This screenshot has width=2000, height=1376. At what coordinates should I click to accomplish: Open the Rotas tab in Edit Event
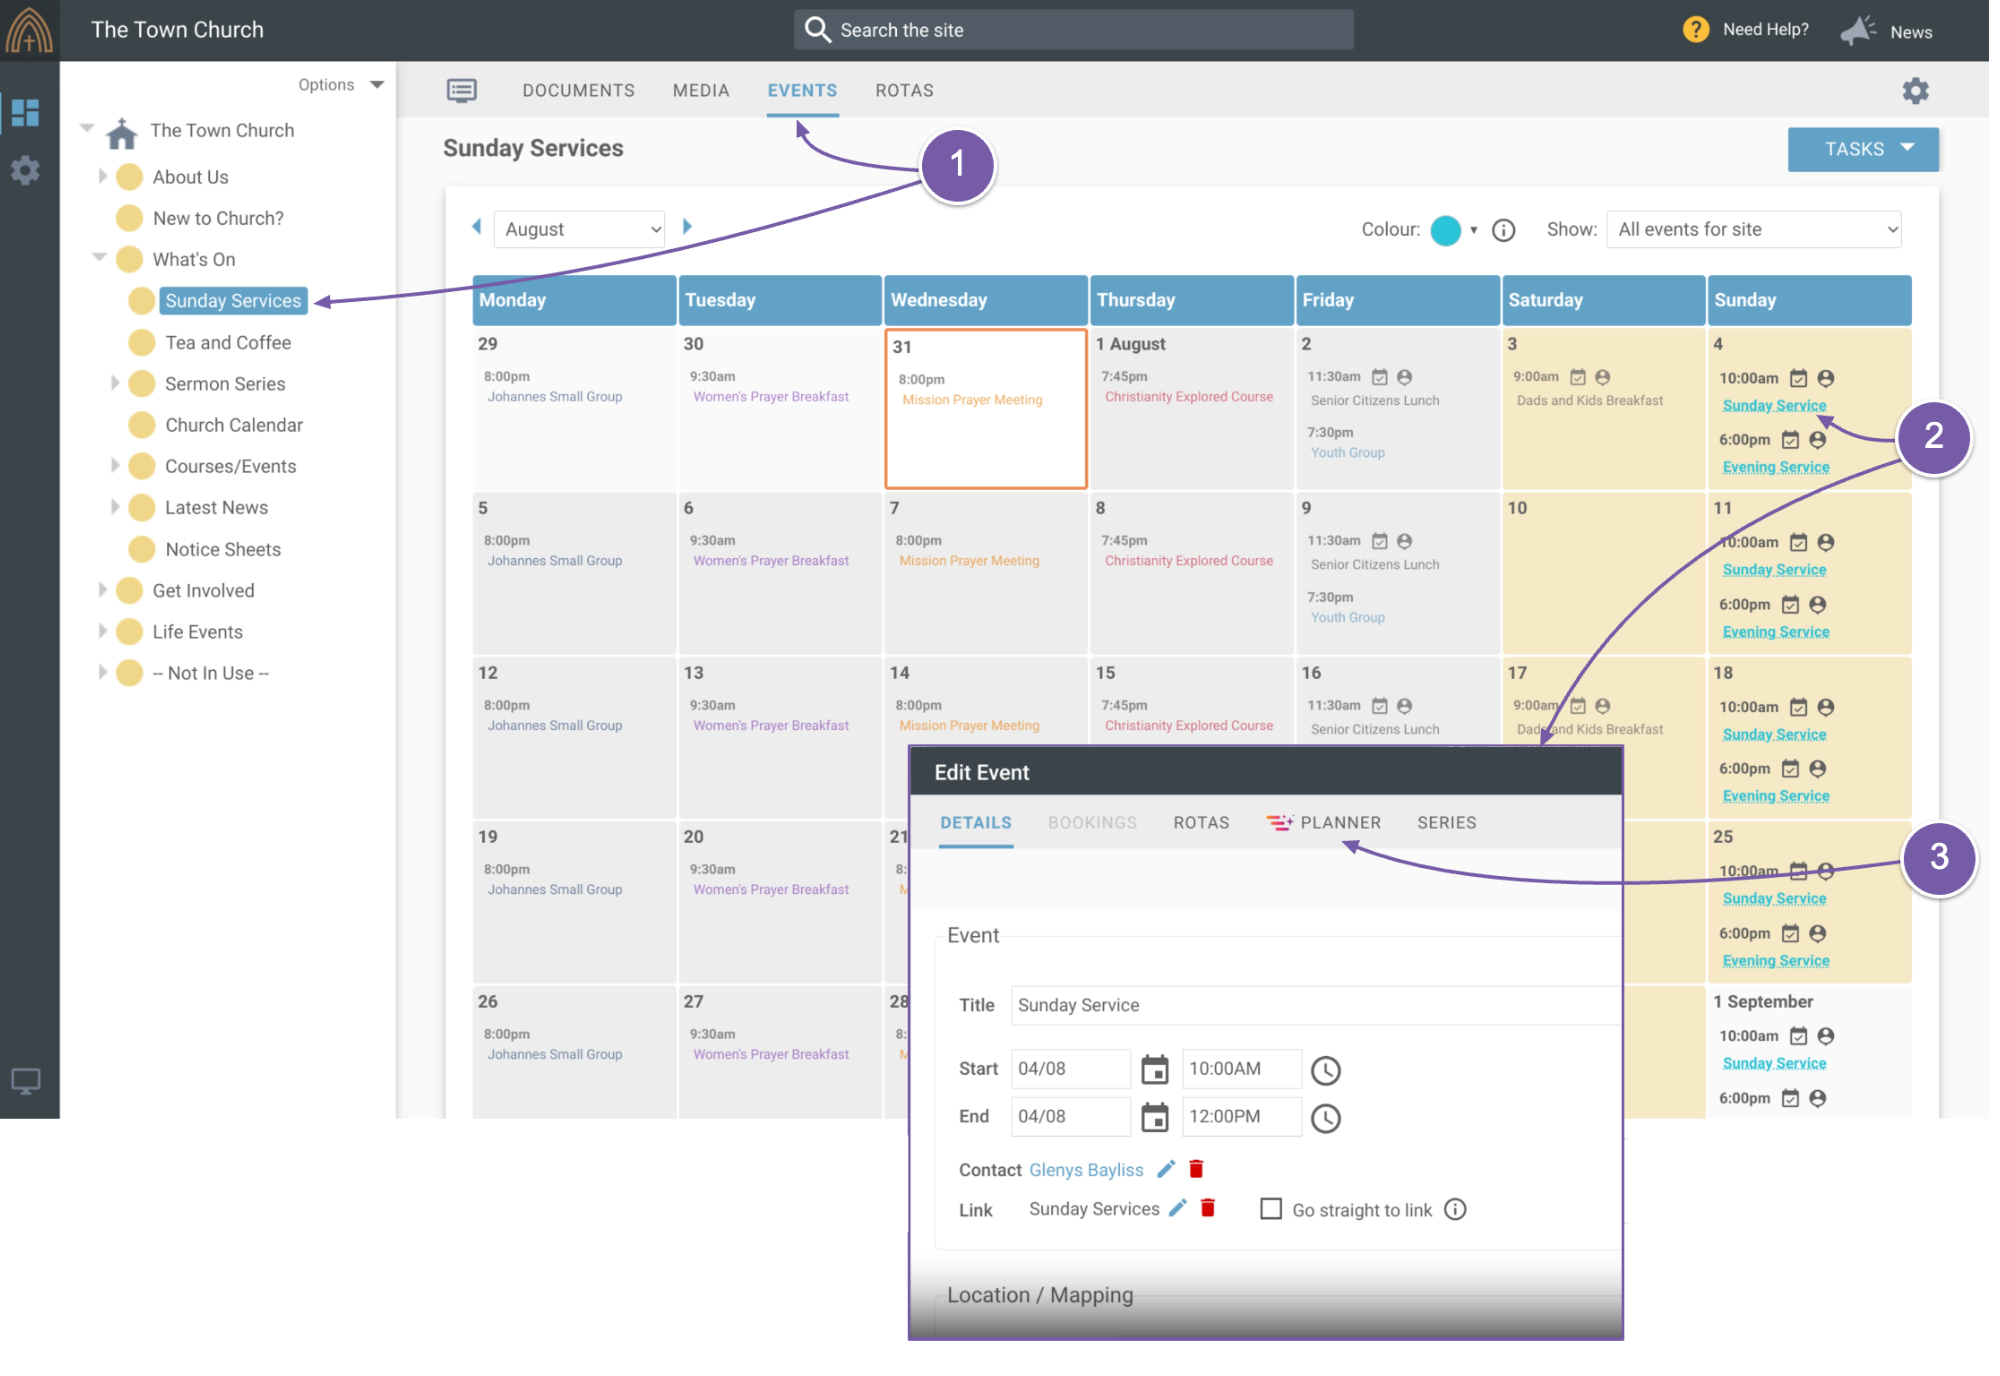coord(1202,823)
